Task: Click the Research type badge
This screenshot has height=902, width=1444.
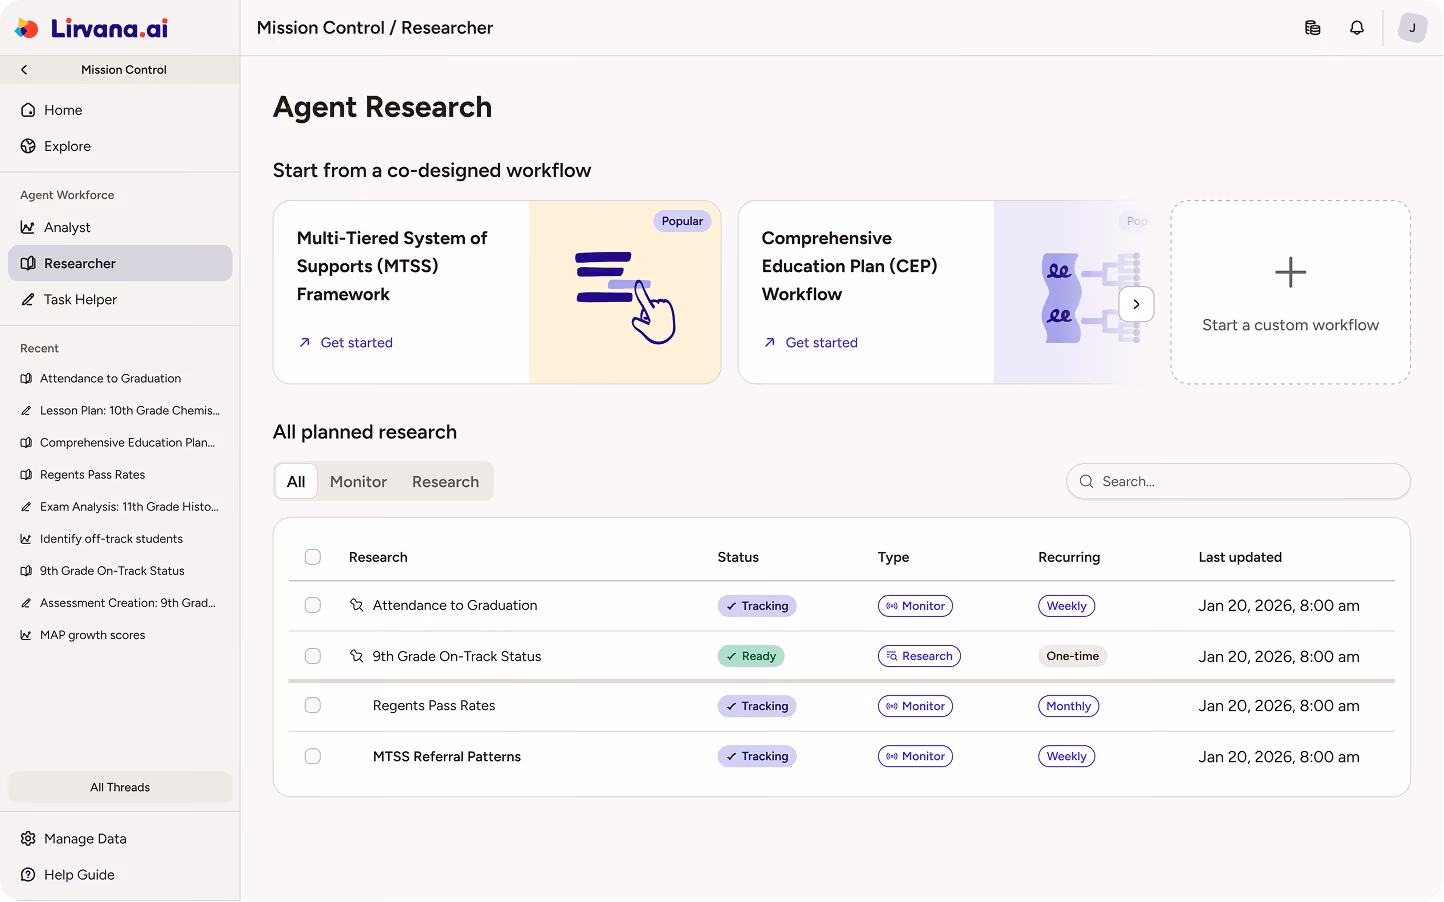Action: (919, 656)
